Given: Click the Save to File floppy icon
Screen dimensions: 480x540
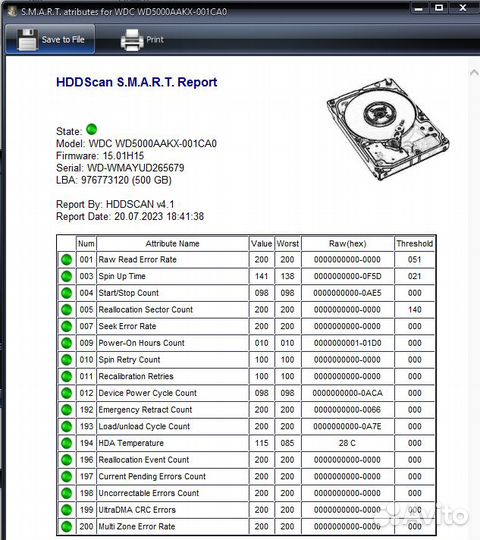Looking at the screenshot, I should tap(27, 40).
